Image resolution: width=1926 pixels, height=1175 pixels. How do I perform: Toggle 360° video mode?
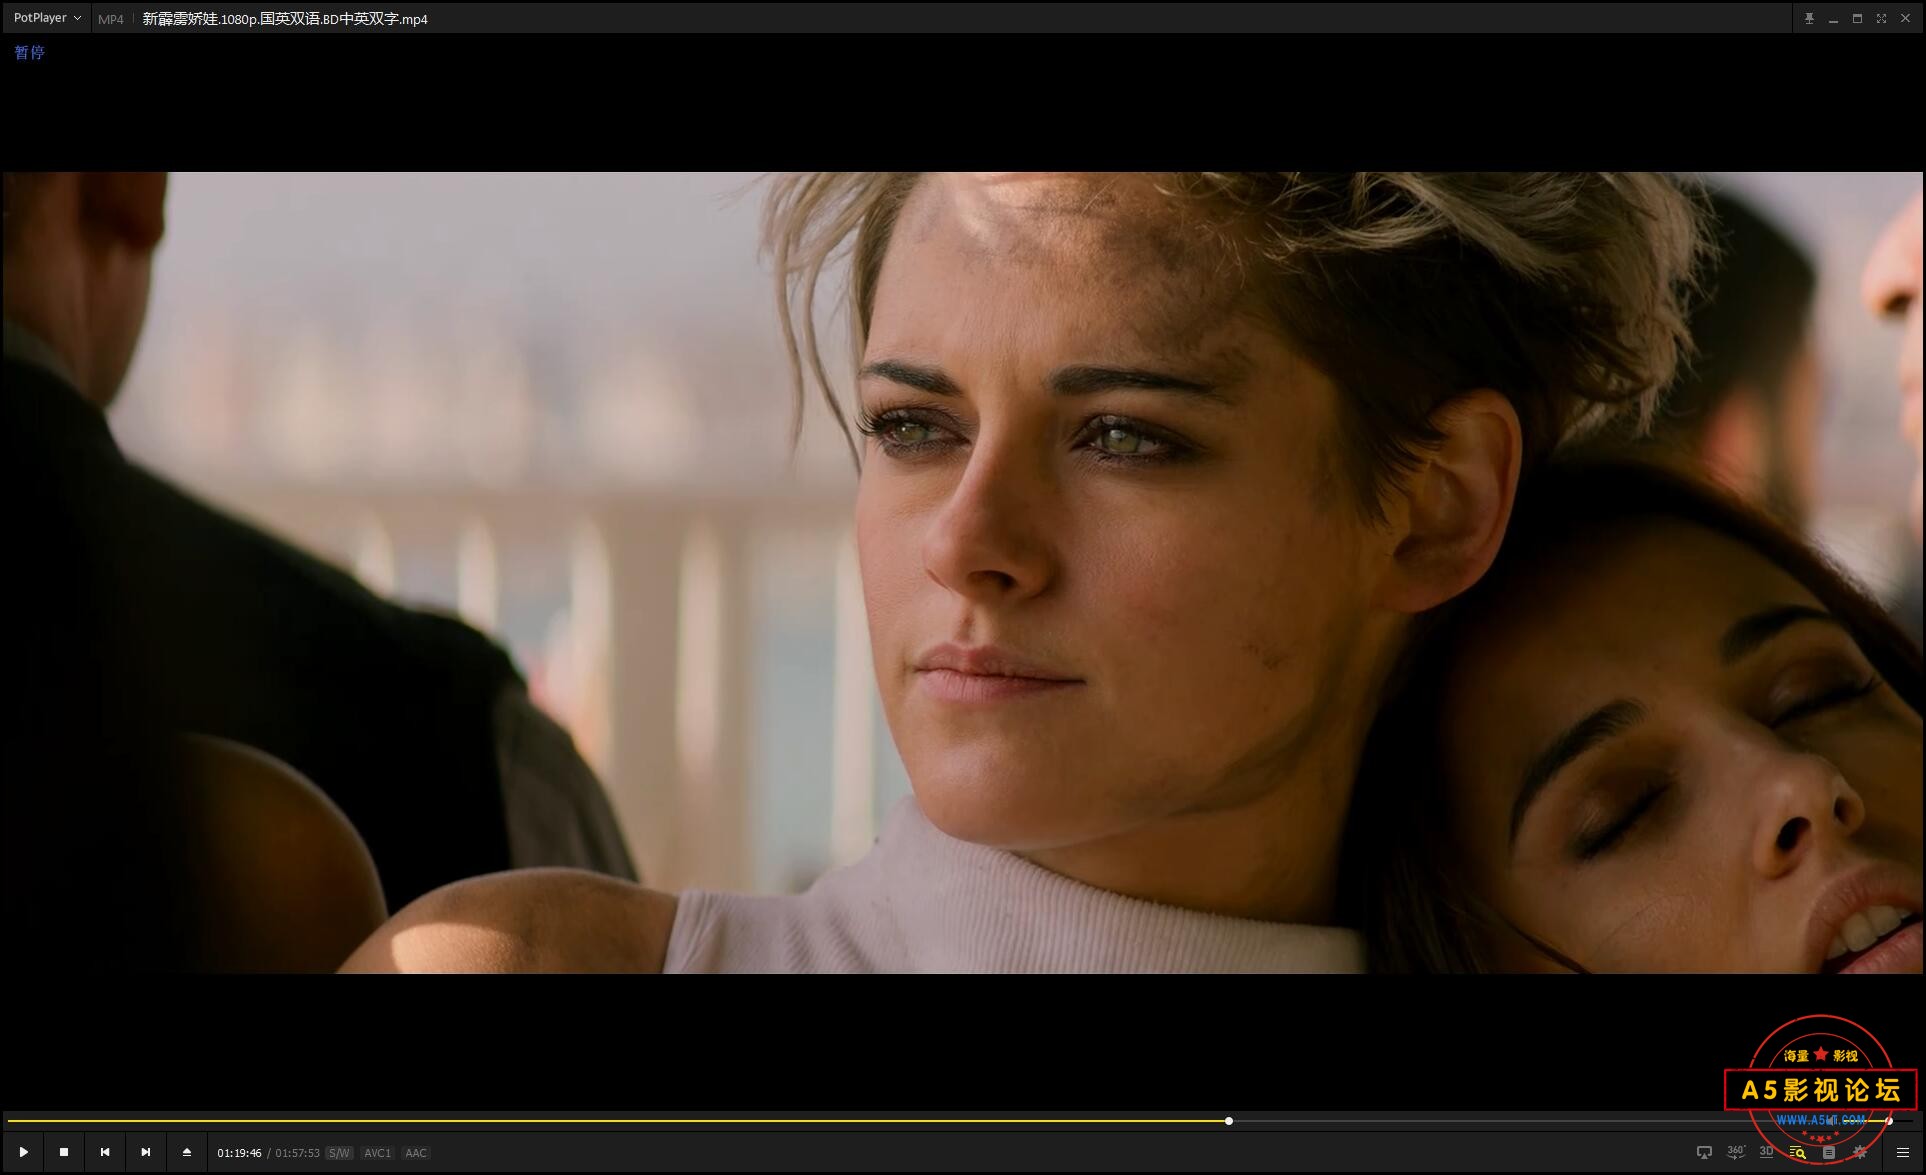(x=1736, y=1152)
